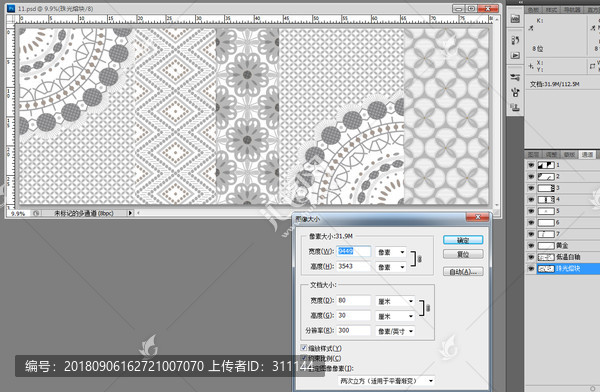This screenshot has height=392, width=600.
Task: Open the Brush panel icon
Action: [515, 92]
